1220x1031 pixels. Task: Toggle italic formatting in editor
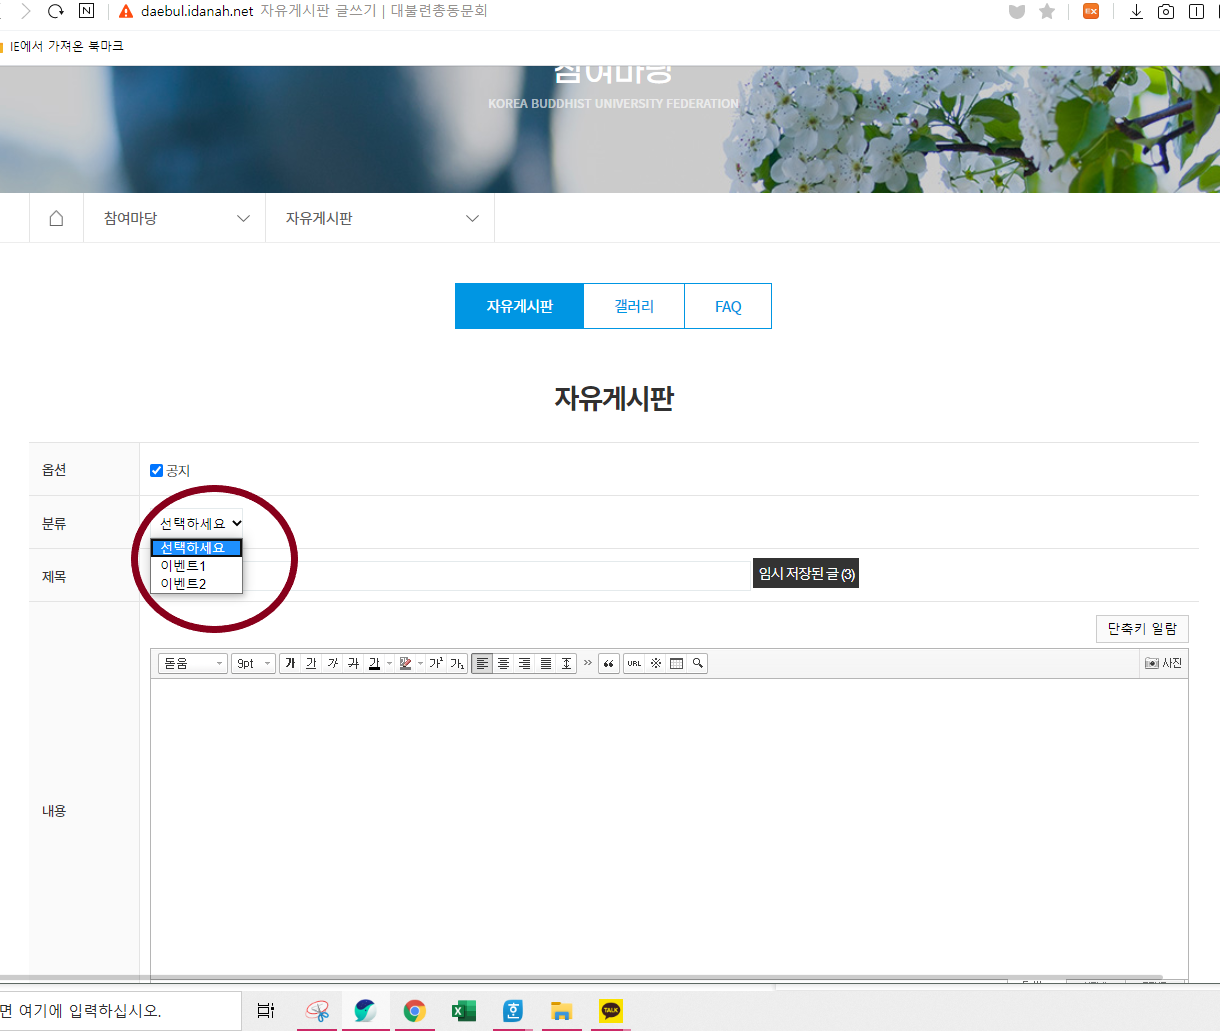(x=333, y=663)
